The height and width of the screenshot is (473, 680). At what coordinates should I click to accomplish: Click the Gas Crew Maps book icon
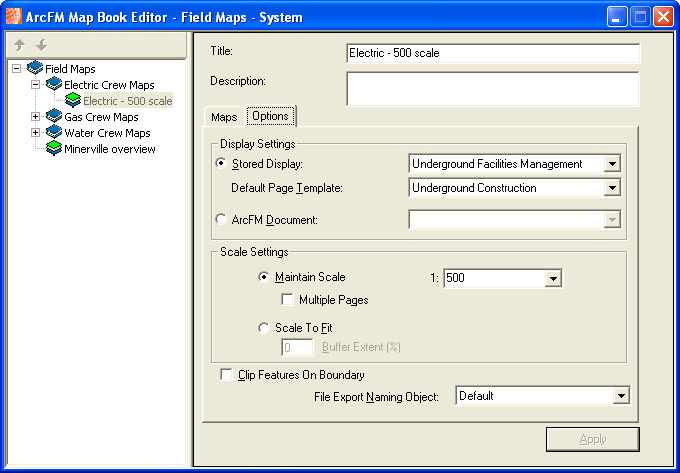tap(54, 116)
